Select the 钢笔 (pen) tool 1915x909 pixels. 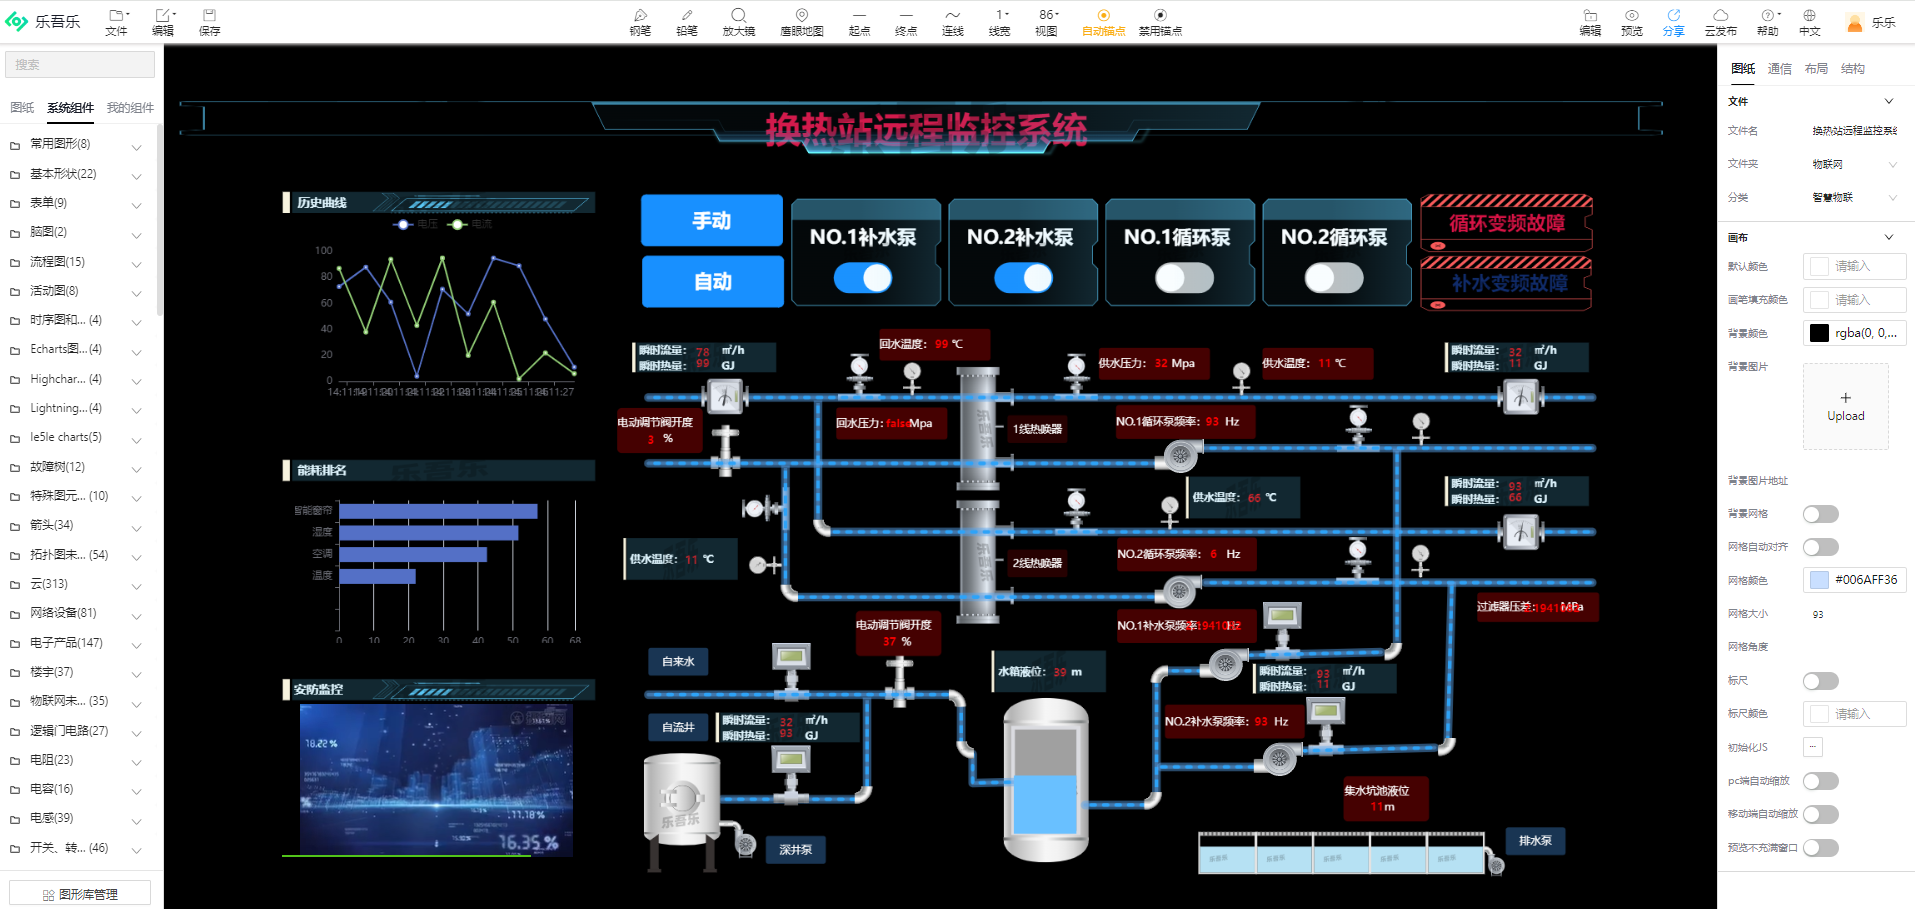click(639, 20)
